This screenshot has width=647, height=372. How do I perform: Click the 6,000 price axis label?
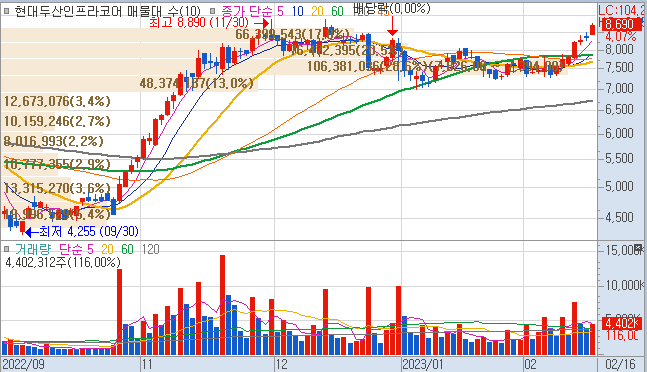(x=619, y=133)
